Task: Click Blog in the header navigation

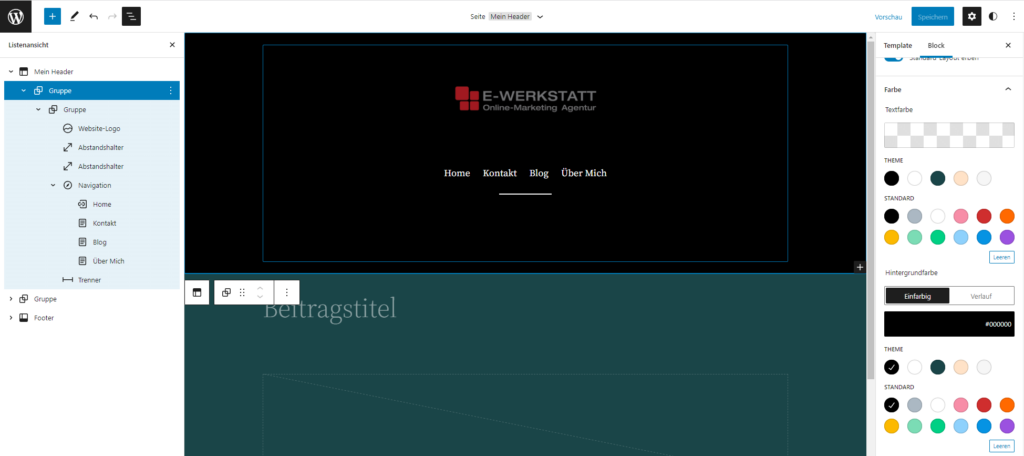Action: click(539, 173)
